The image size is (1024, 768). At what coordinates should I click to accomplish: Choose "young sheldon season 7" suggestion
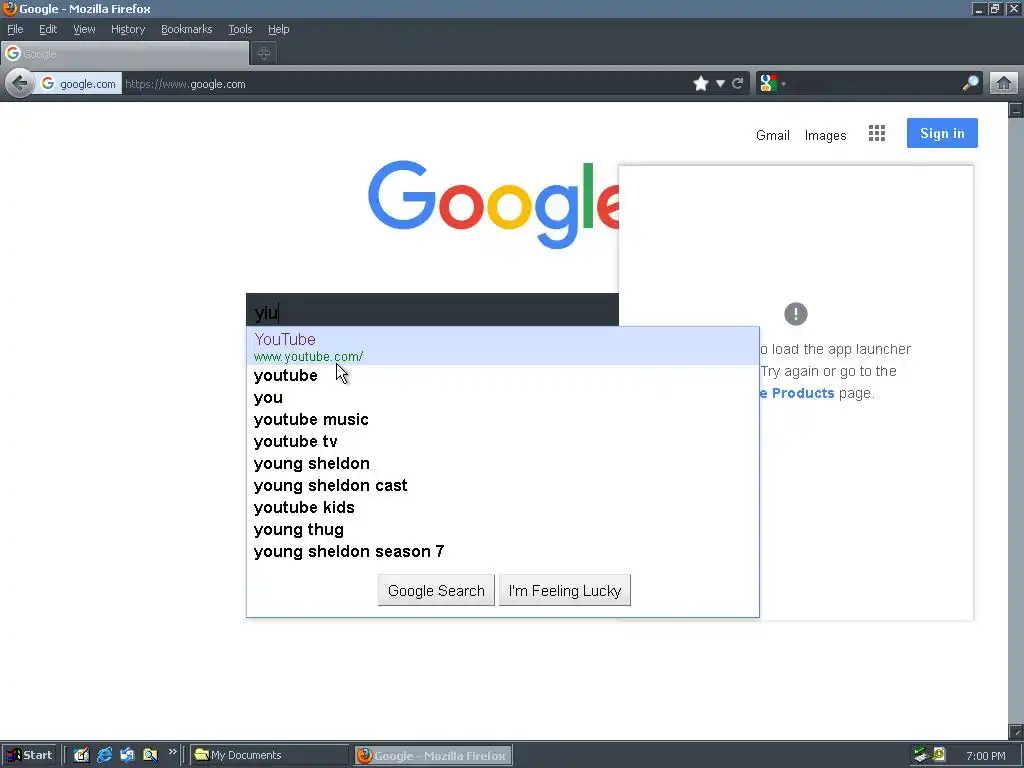(x=502, y=552)
